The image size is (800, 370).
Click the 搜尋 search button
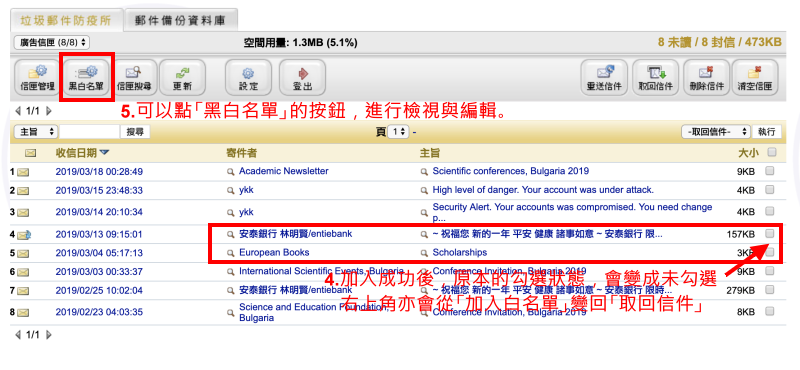135,132
